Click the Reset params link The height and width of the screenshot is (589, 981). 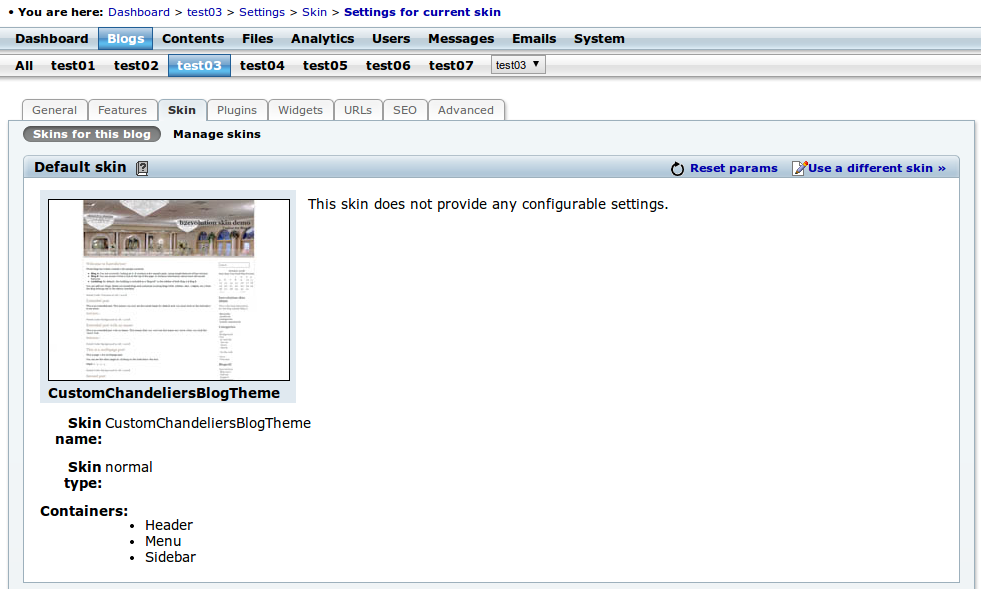pyautogui.click(x=734, y=168)
